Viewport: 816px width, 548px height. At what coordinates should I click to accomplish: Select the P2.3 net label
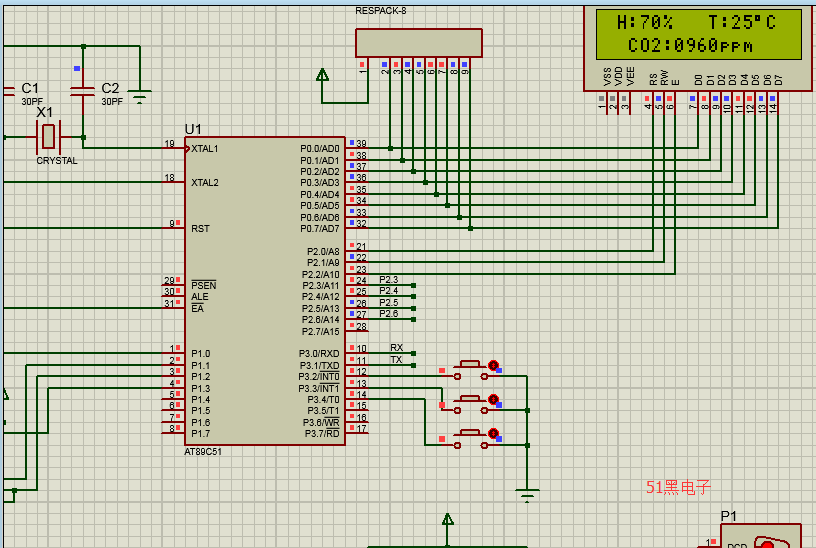pyautogui.click(x=389, y=279)
